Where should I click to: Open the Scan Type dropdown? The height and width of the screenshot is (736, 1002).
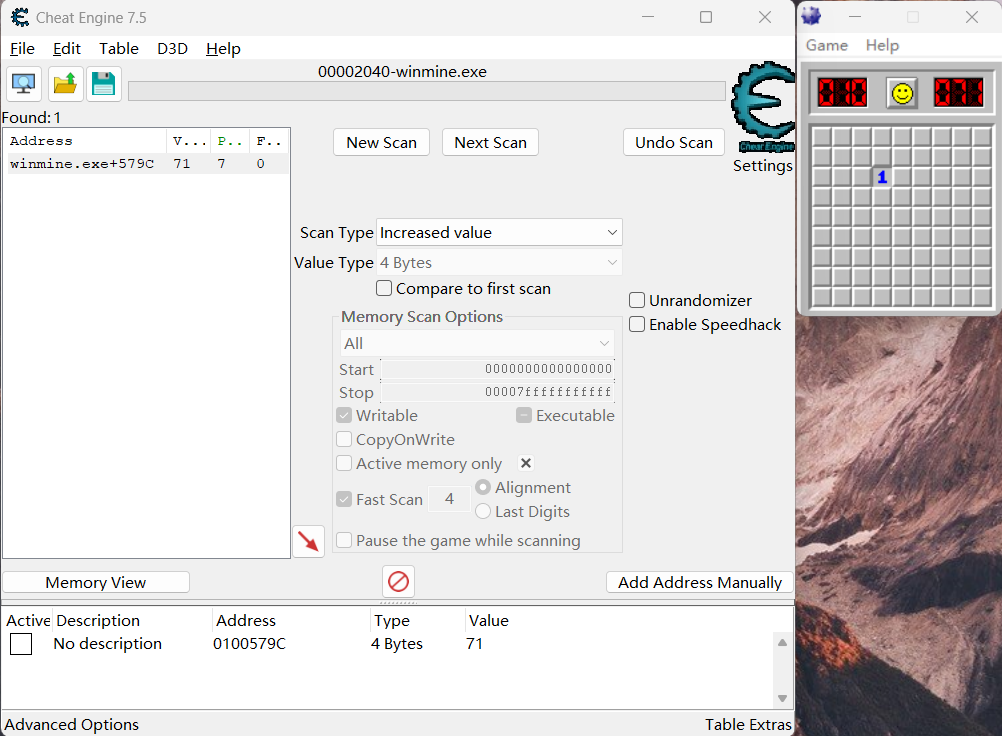point(499,232)
